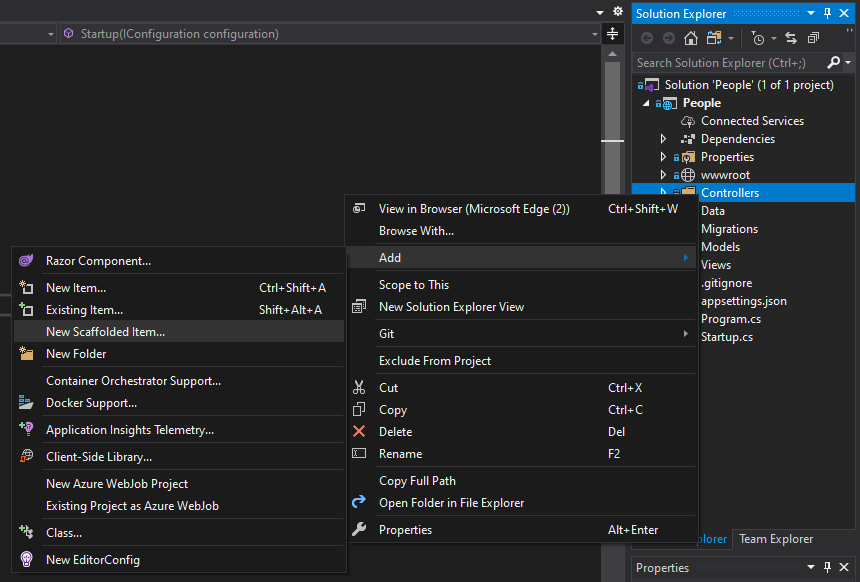860x582 pixels.
Task: Select Startup.cs in the solution tree
Action: 727,337
